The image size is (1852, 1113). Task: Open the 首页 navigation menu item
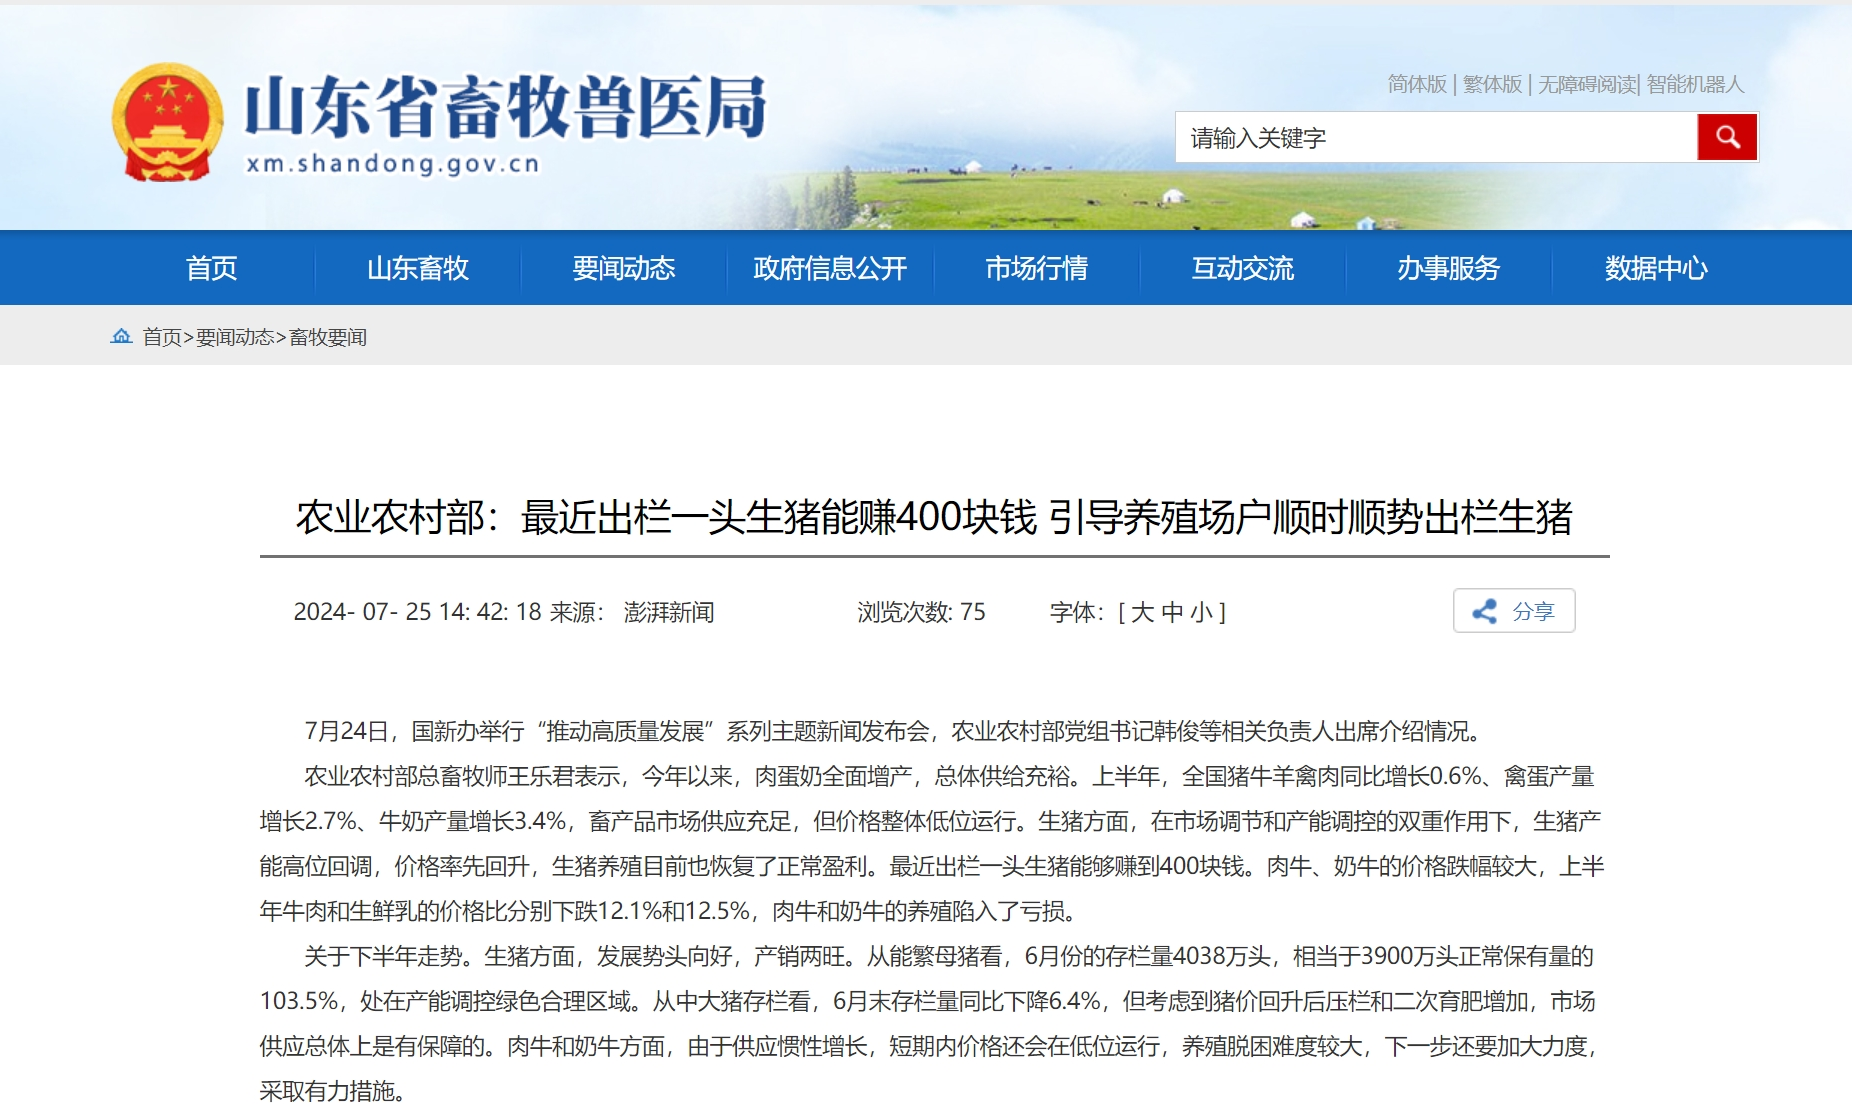[211, 268]
